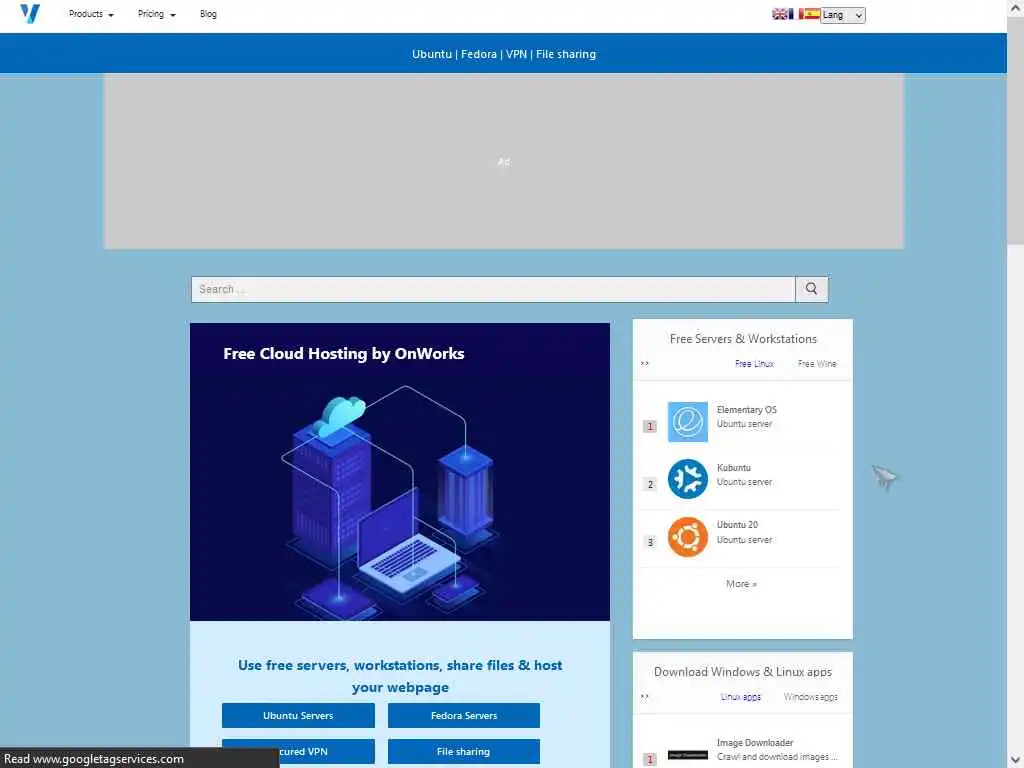
Task: Switch to the Linux apps tab
Action: pos(741,697)
